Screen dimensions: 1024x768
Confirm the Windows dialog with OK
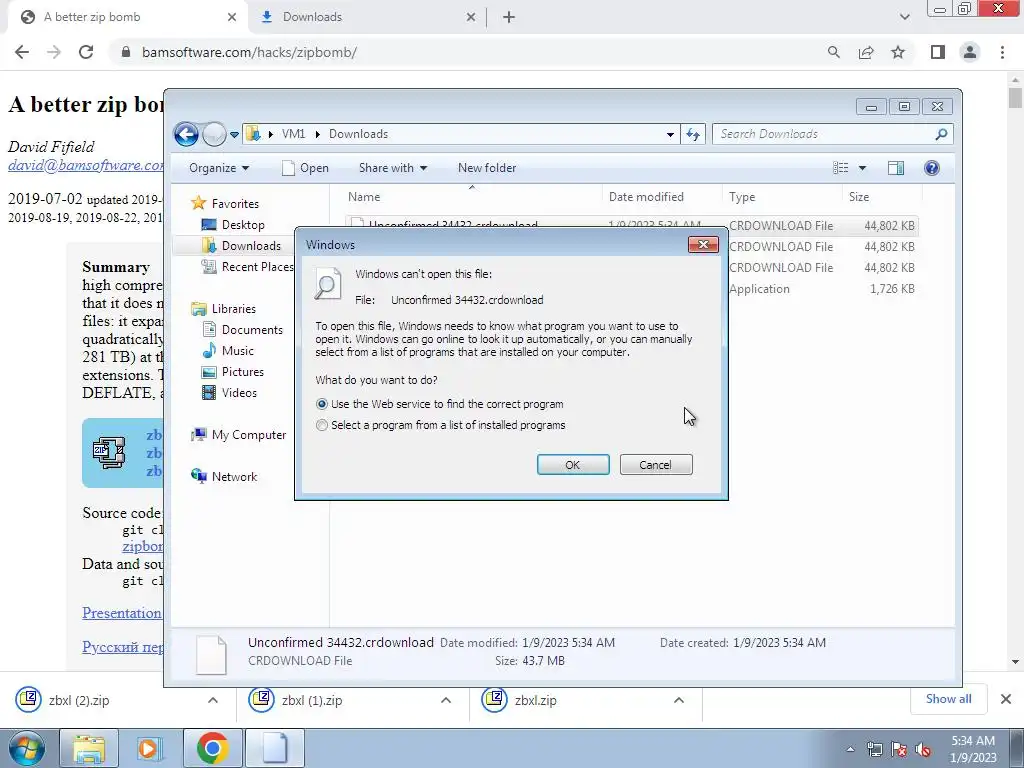coord(573,465)
